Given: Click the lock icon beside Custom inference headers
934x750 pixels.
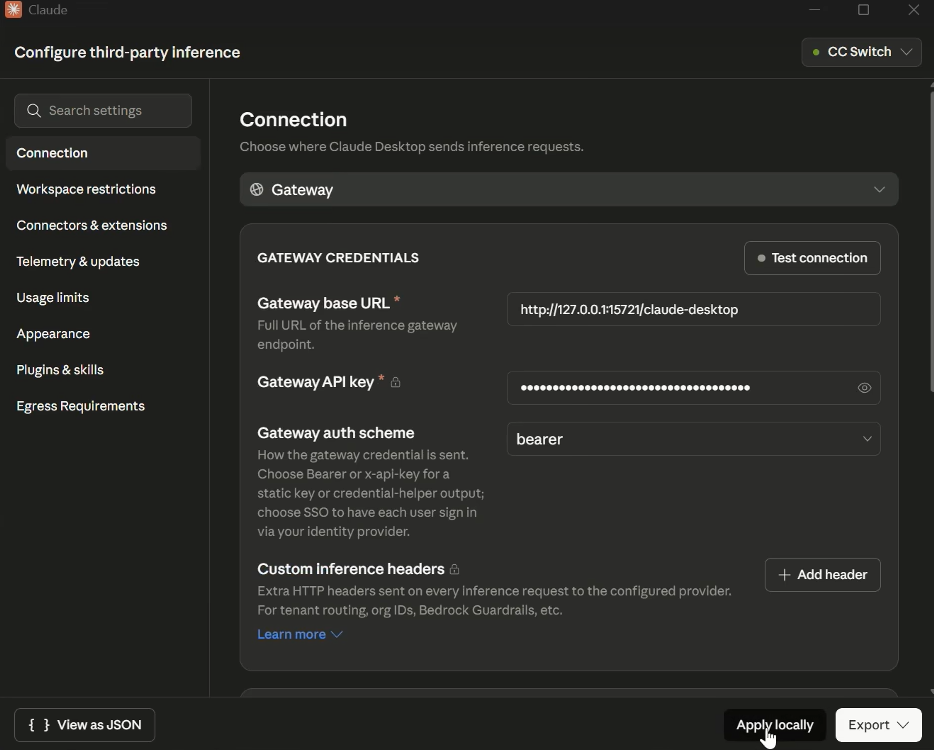Looking at the screenshot, I should click(454, 569).
